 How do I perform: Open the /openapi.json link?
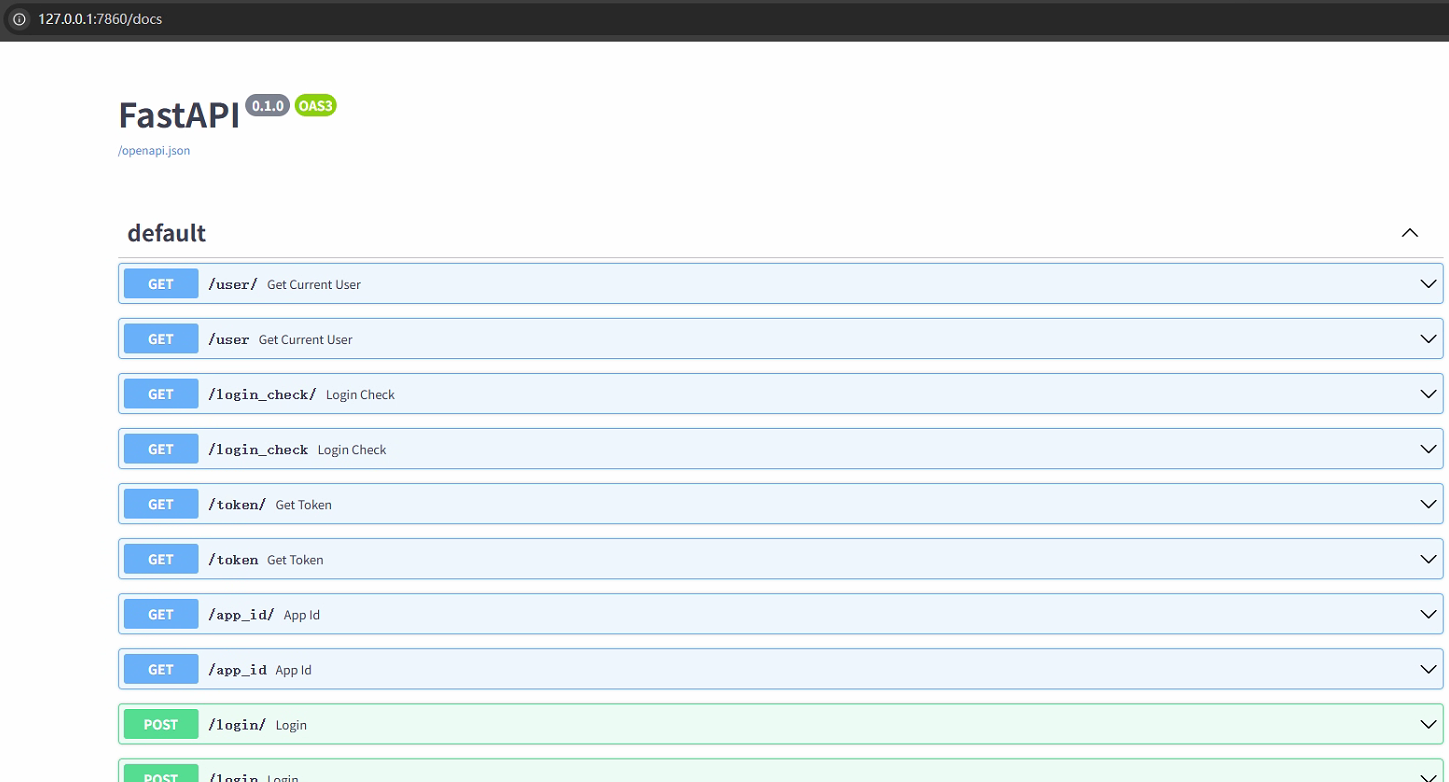point(154,151)
